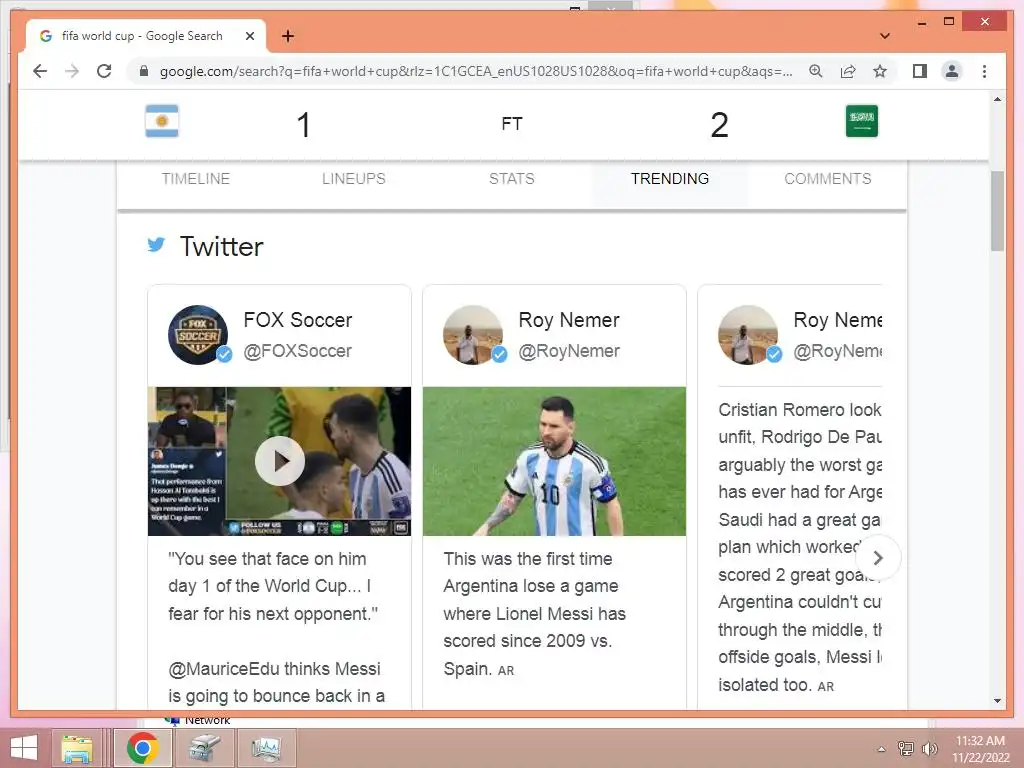This screenshot has width=1024, height=768.
Task: Open the clock showing 11:32 AM
Action: (980, 749)
